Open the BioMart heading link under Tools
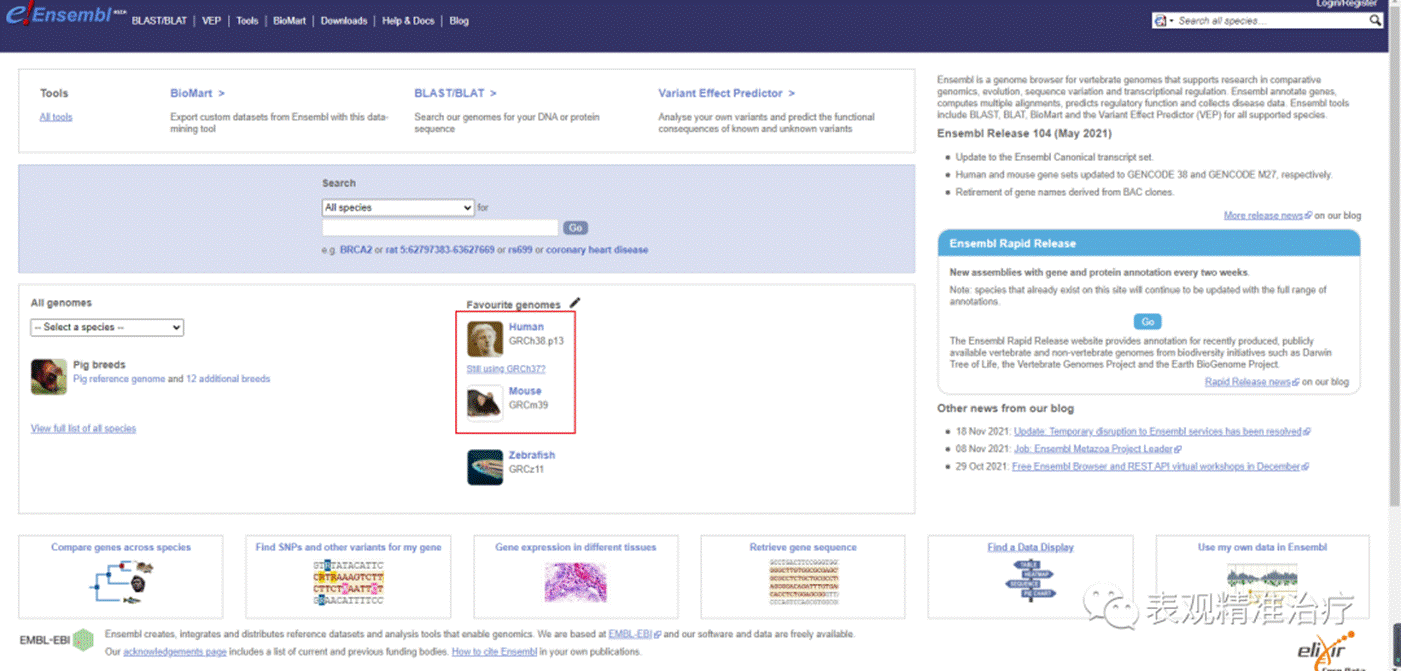1401x671 pixels. [197, 93]
